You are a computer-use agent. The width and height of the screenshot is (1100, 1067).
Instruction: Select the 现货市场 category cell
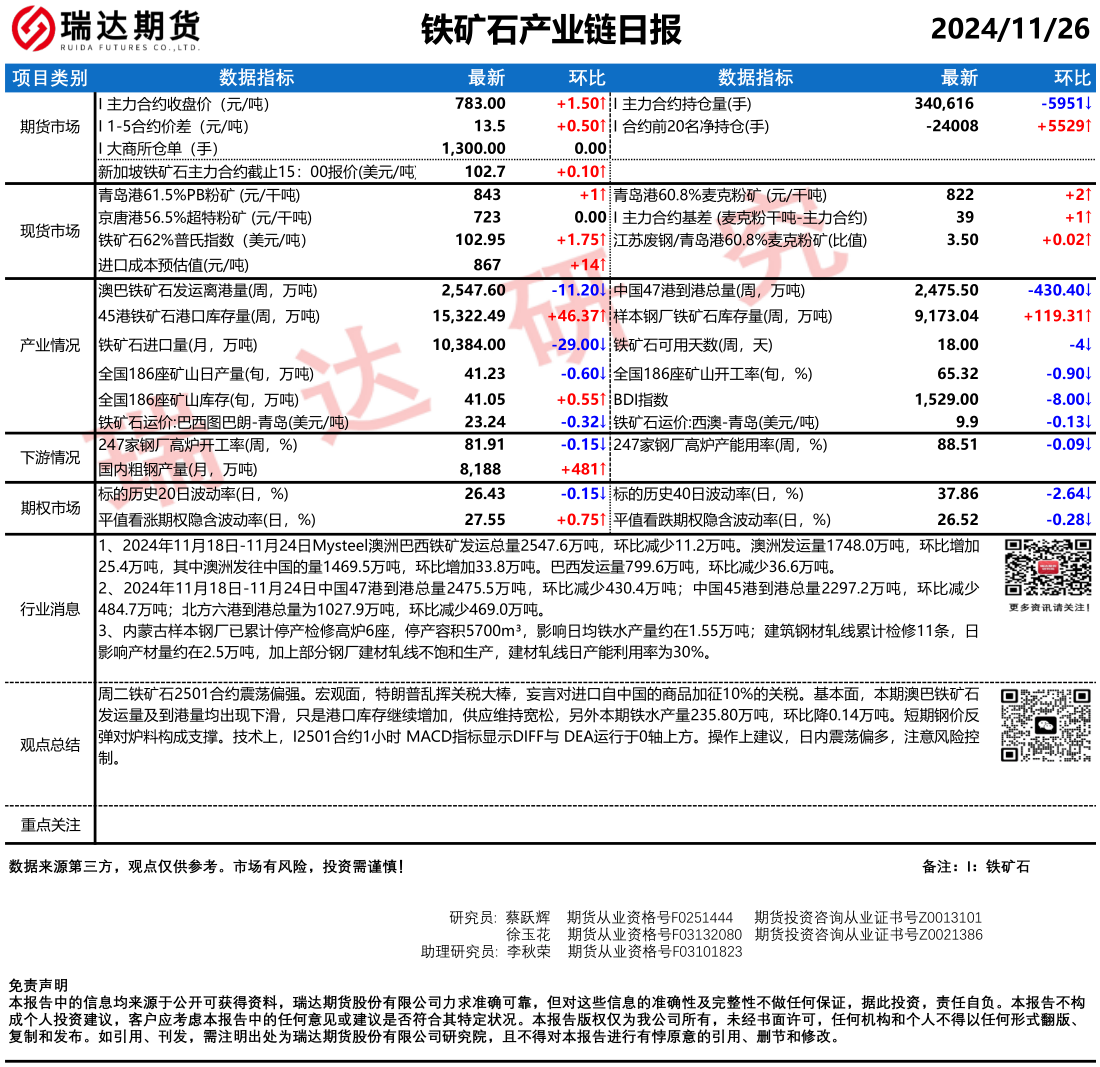click(x=50, y=231)
